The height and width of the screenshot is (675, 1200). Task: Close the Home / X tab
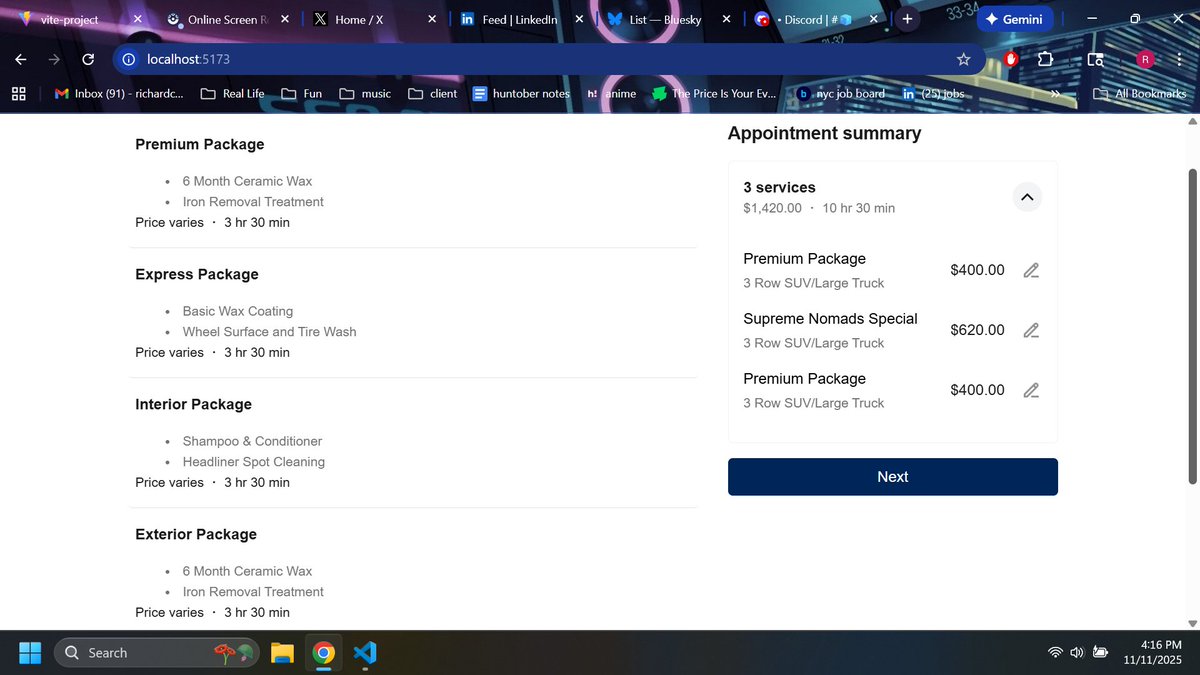click(432, 19)
